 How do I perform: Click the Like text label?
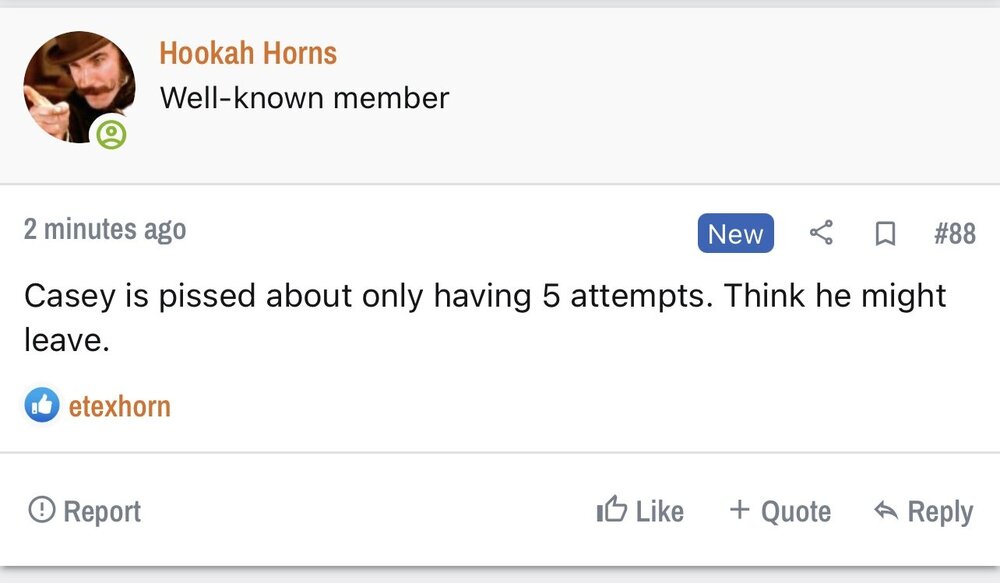tap(659, 512)
